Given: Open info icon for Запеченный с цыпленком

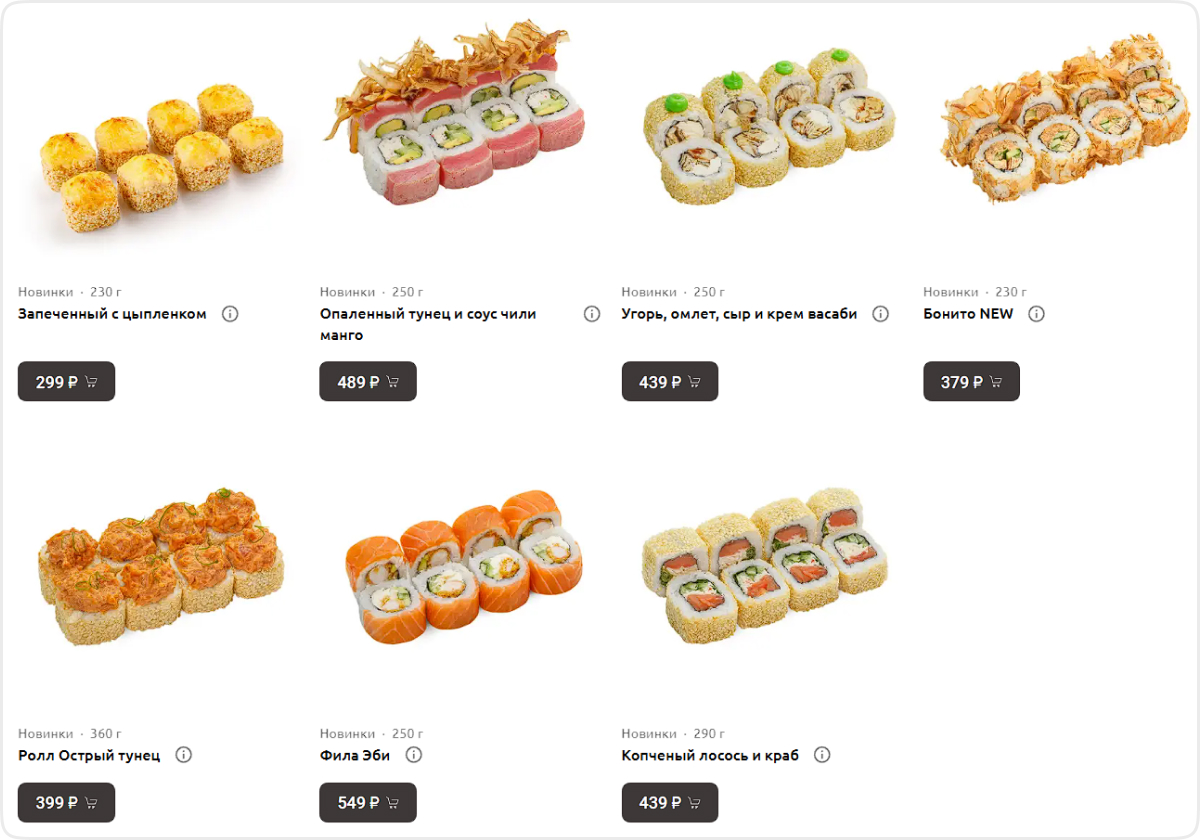Looking at the screenshot, I should pos(230,314).
